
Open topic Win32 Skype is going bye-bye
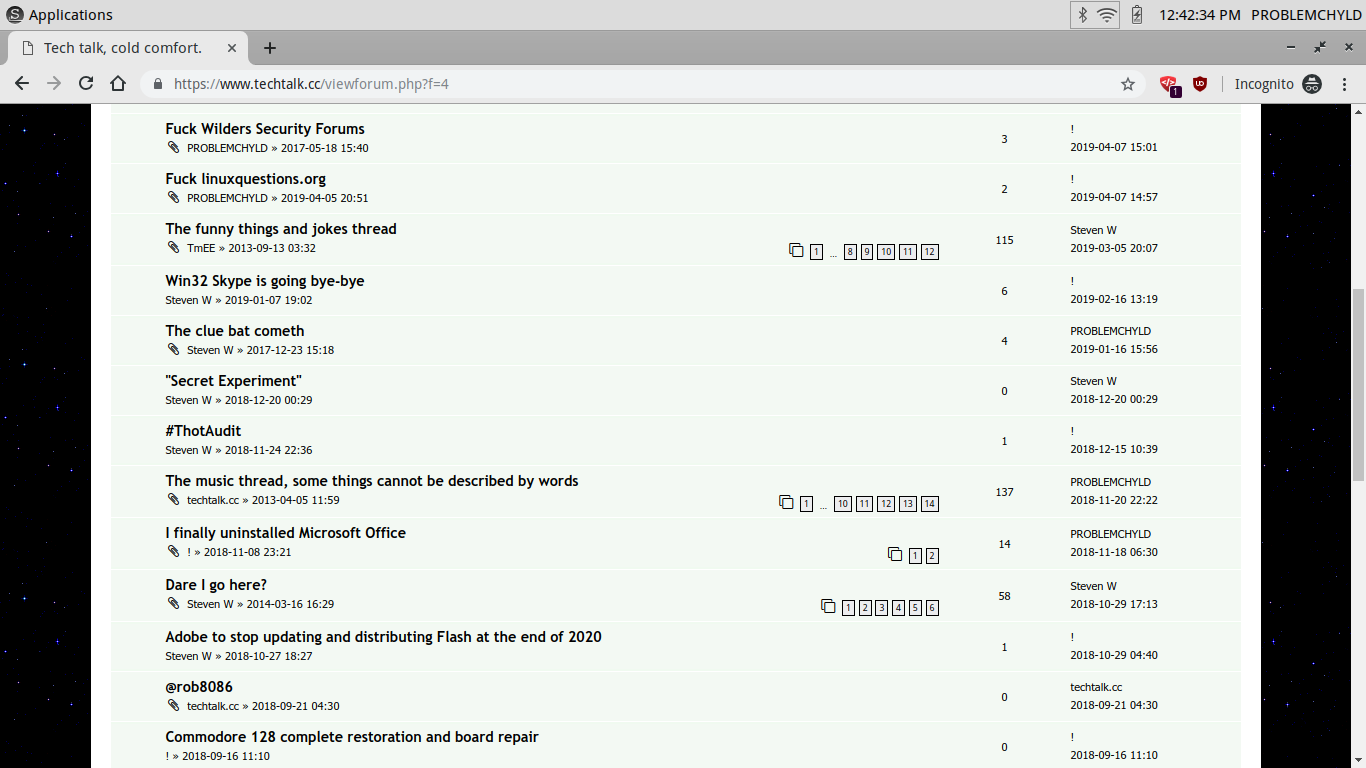pos(265,281)
